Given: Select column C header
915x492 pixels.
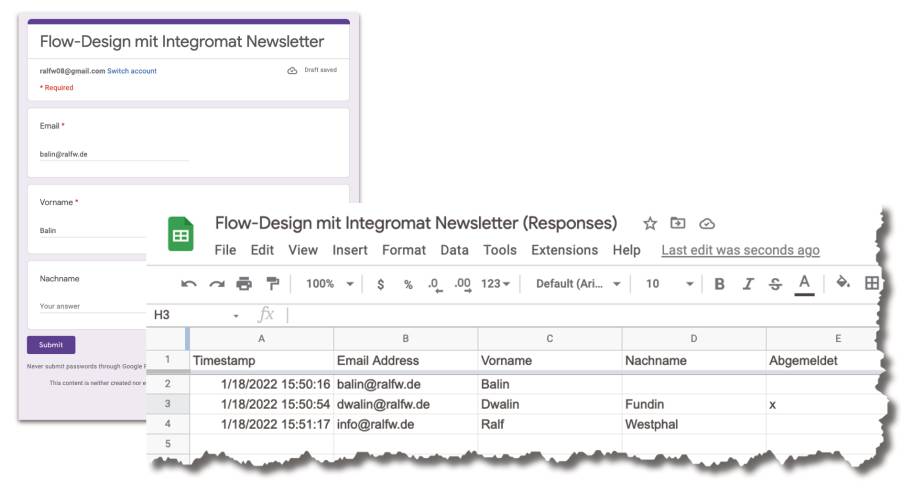Looking at the screenshot, I should coord(550,339).
